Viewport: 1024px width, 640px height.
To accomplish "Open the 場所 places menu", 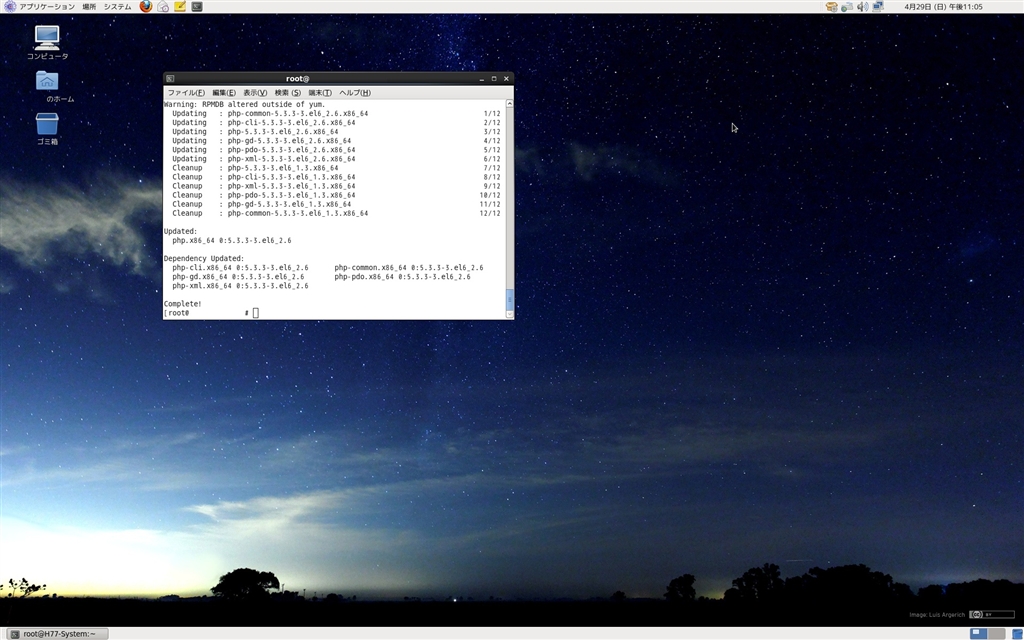I will point(89,6).
